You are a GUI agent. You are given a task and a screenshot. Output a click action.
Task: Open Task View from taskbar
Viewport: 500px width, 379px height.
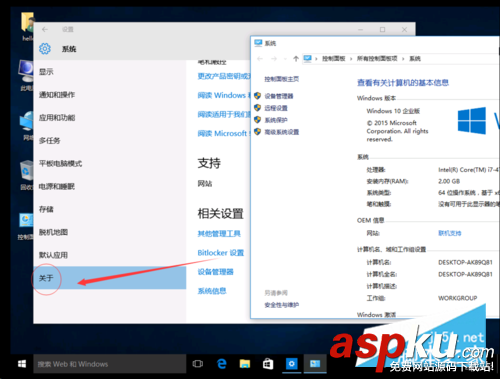click(198, 364)
